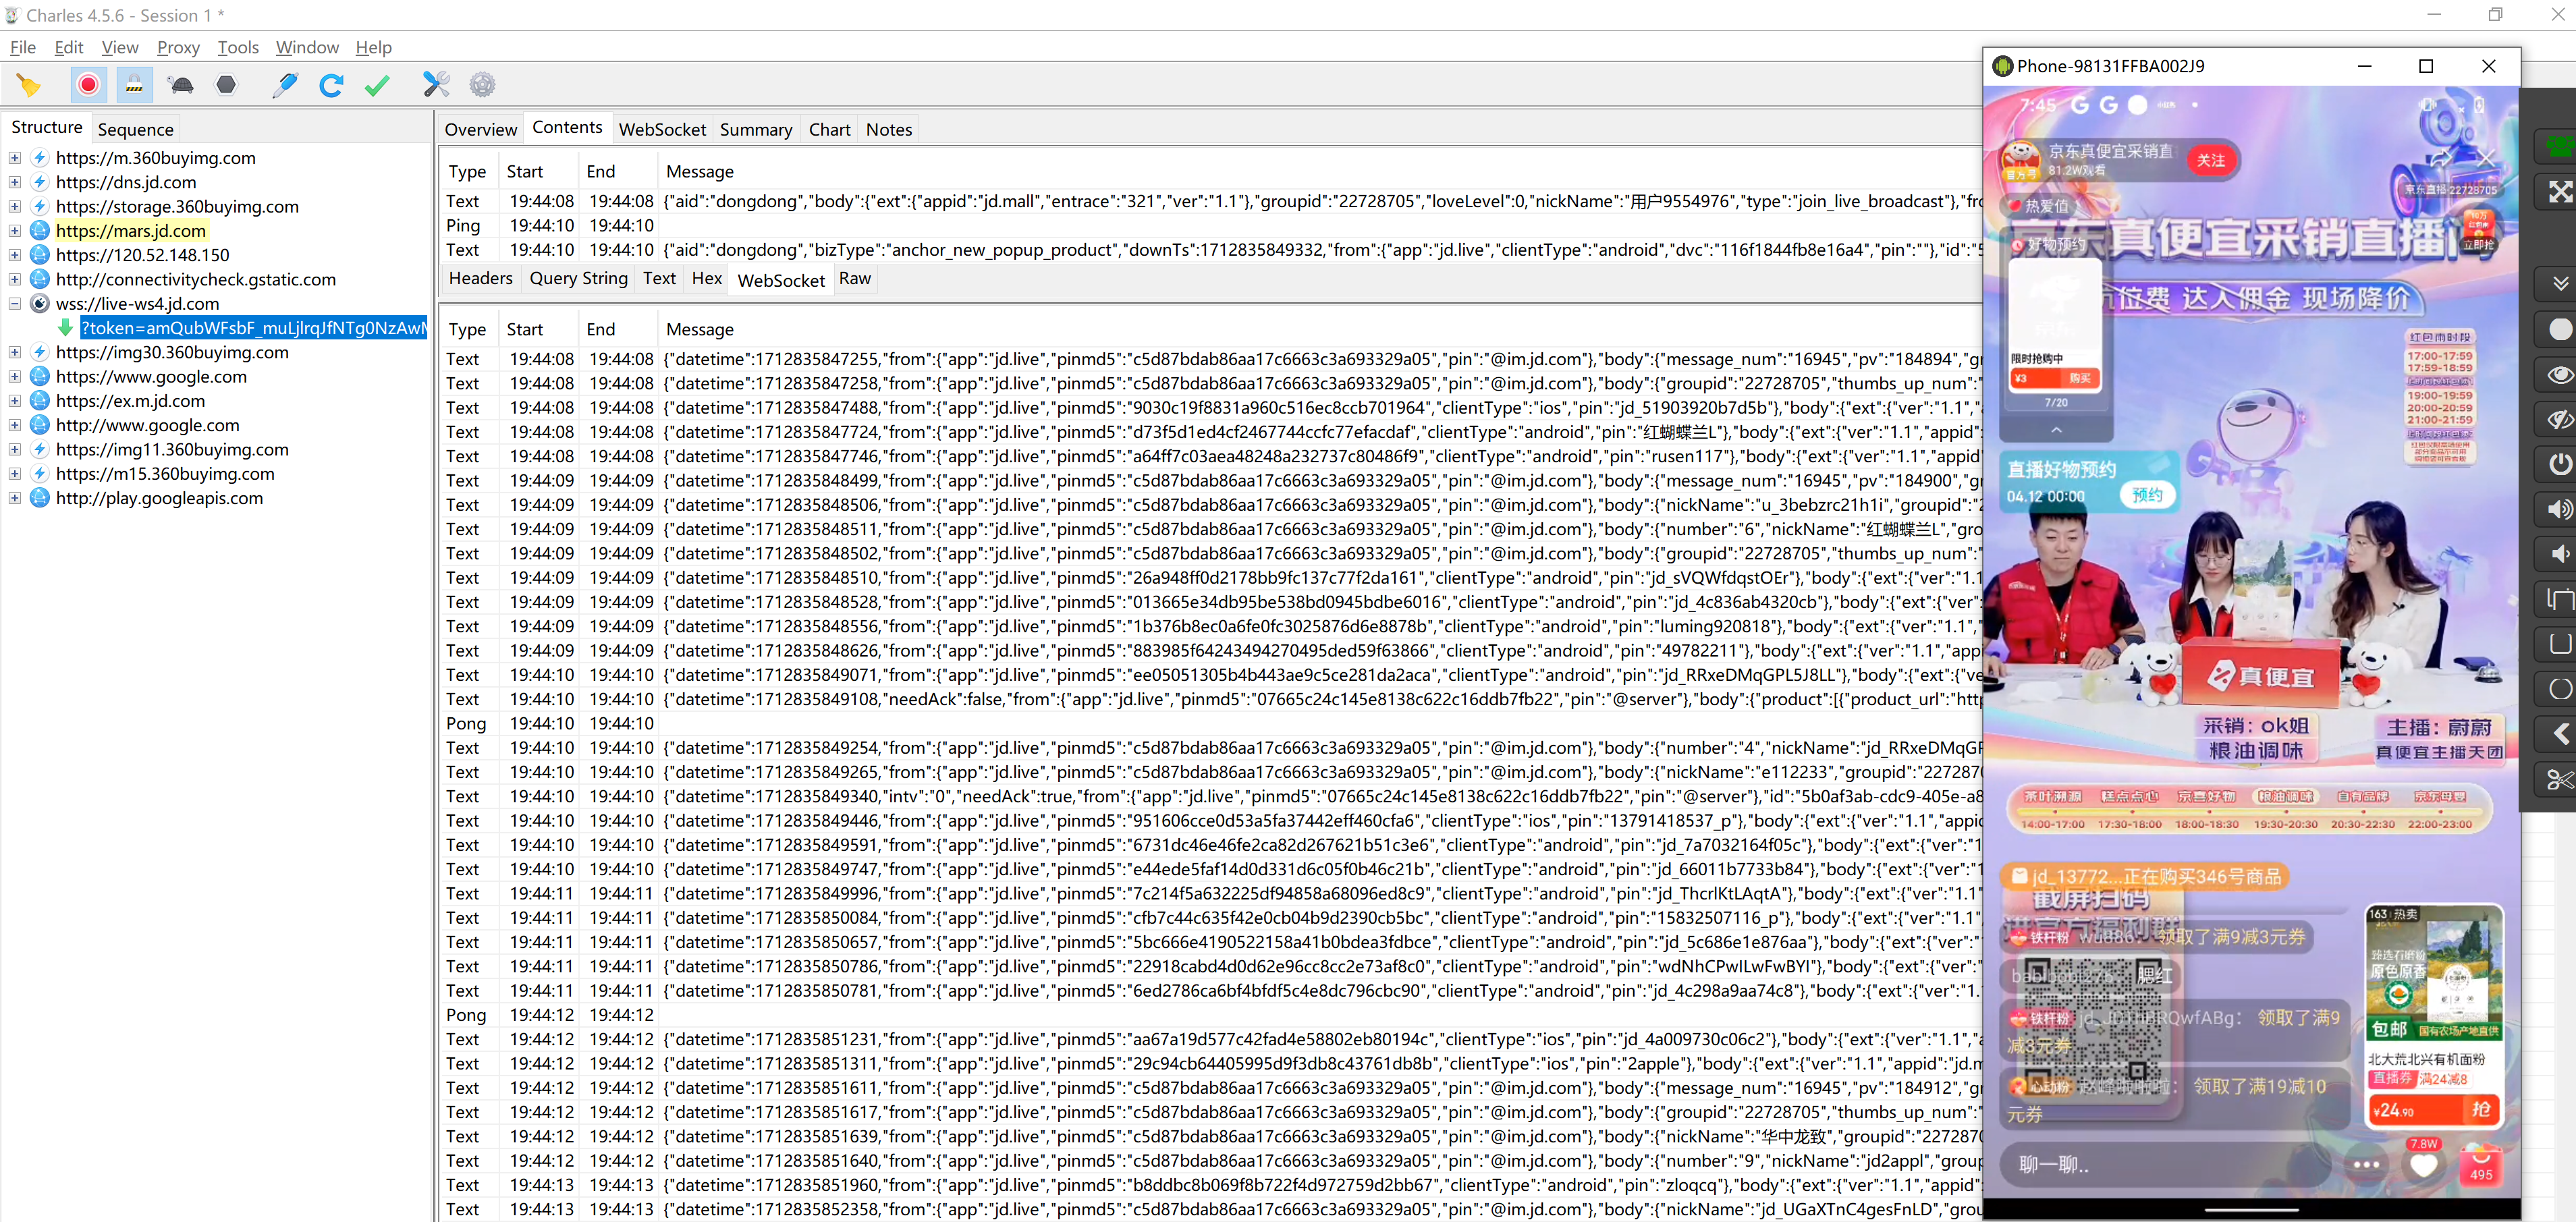Expand the https://ex.m.jd.com node
Screen dimensions: 2576x1222
click(x=15, y=401)
